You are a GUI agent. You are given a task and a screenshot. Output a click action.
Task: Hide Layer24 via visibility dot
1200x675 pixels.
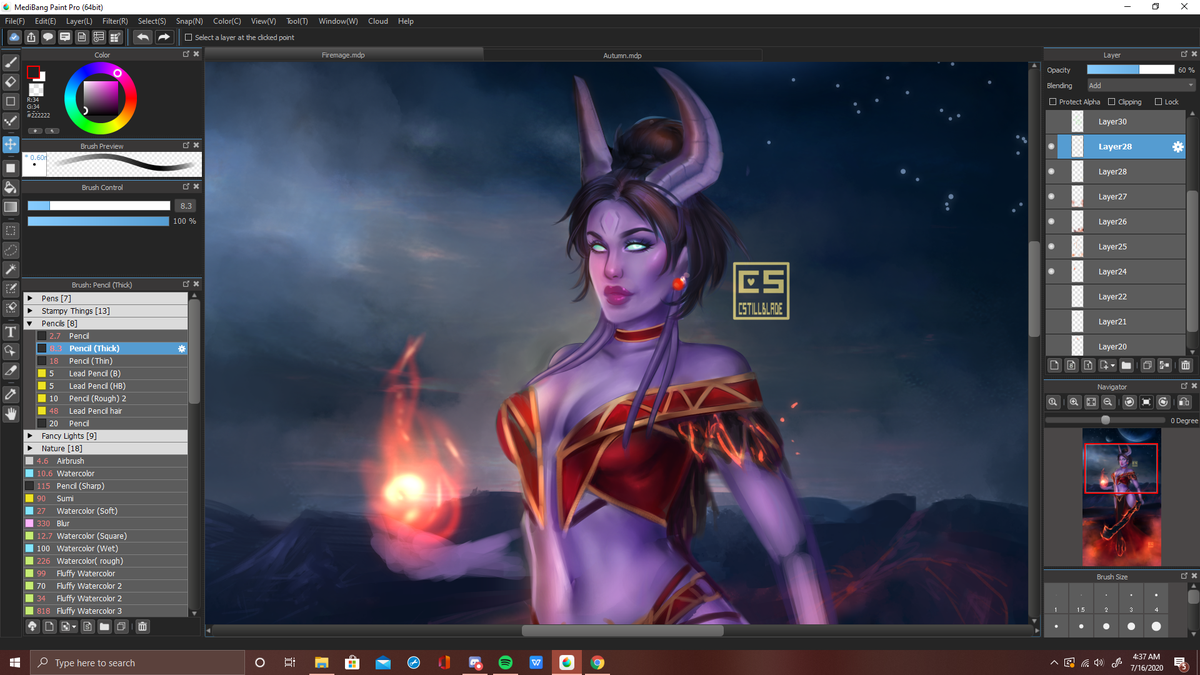[x=1051, y=272]
